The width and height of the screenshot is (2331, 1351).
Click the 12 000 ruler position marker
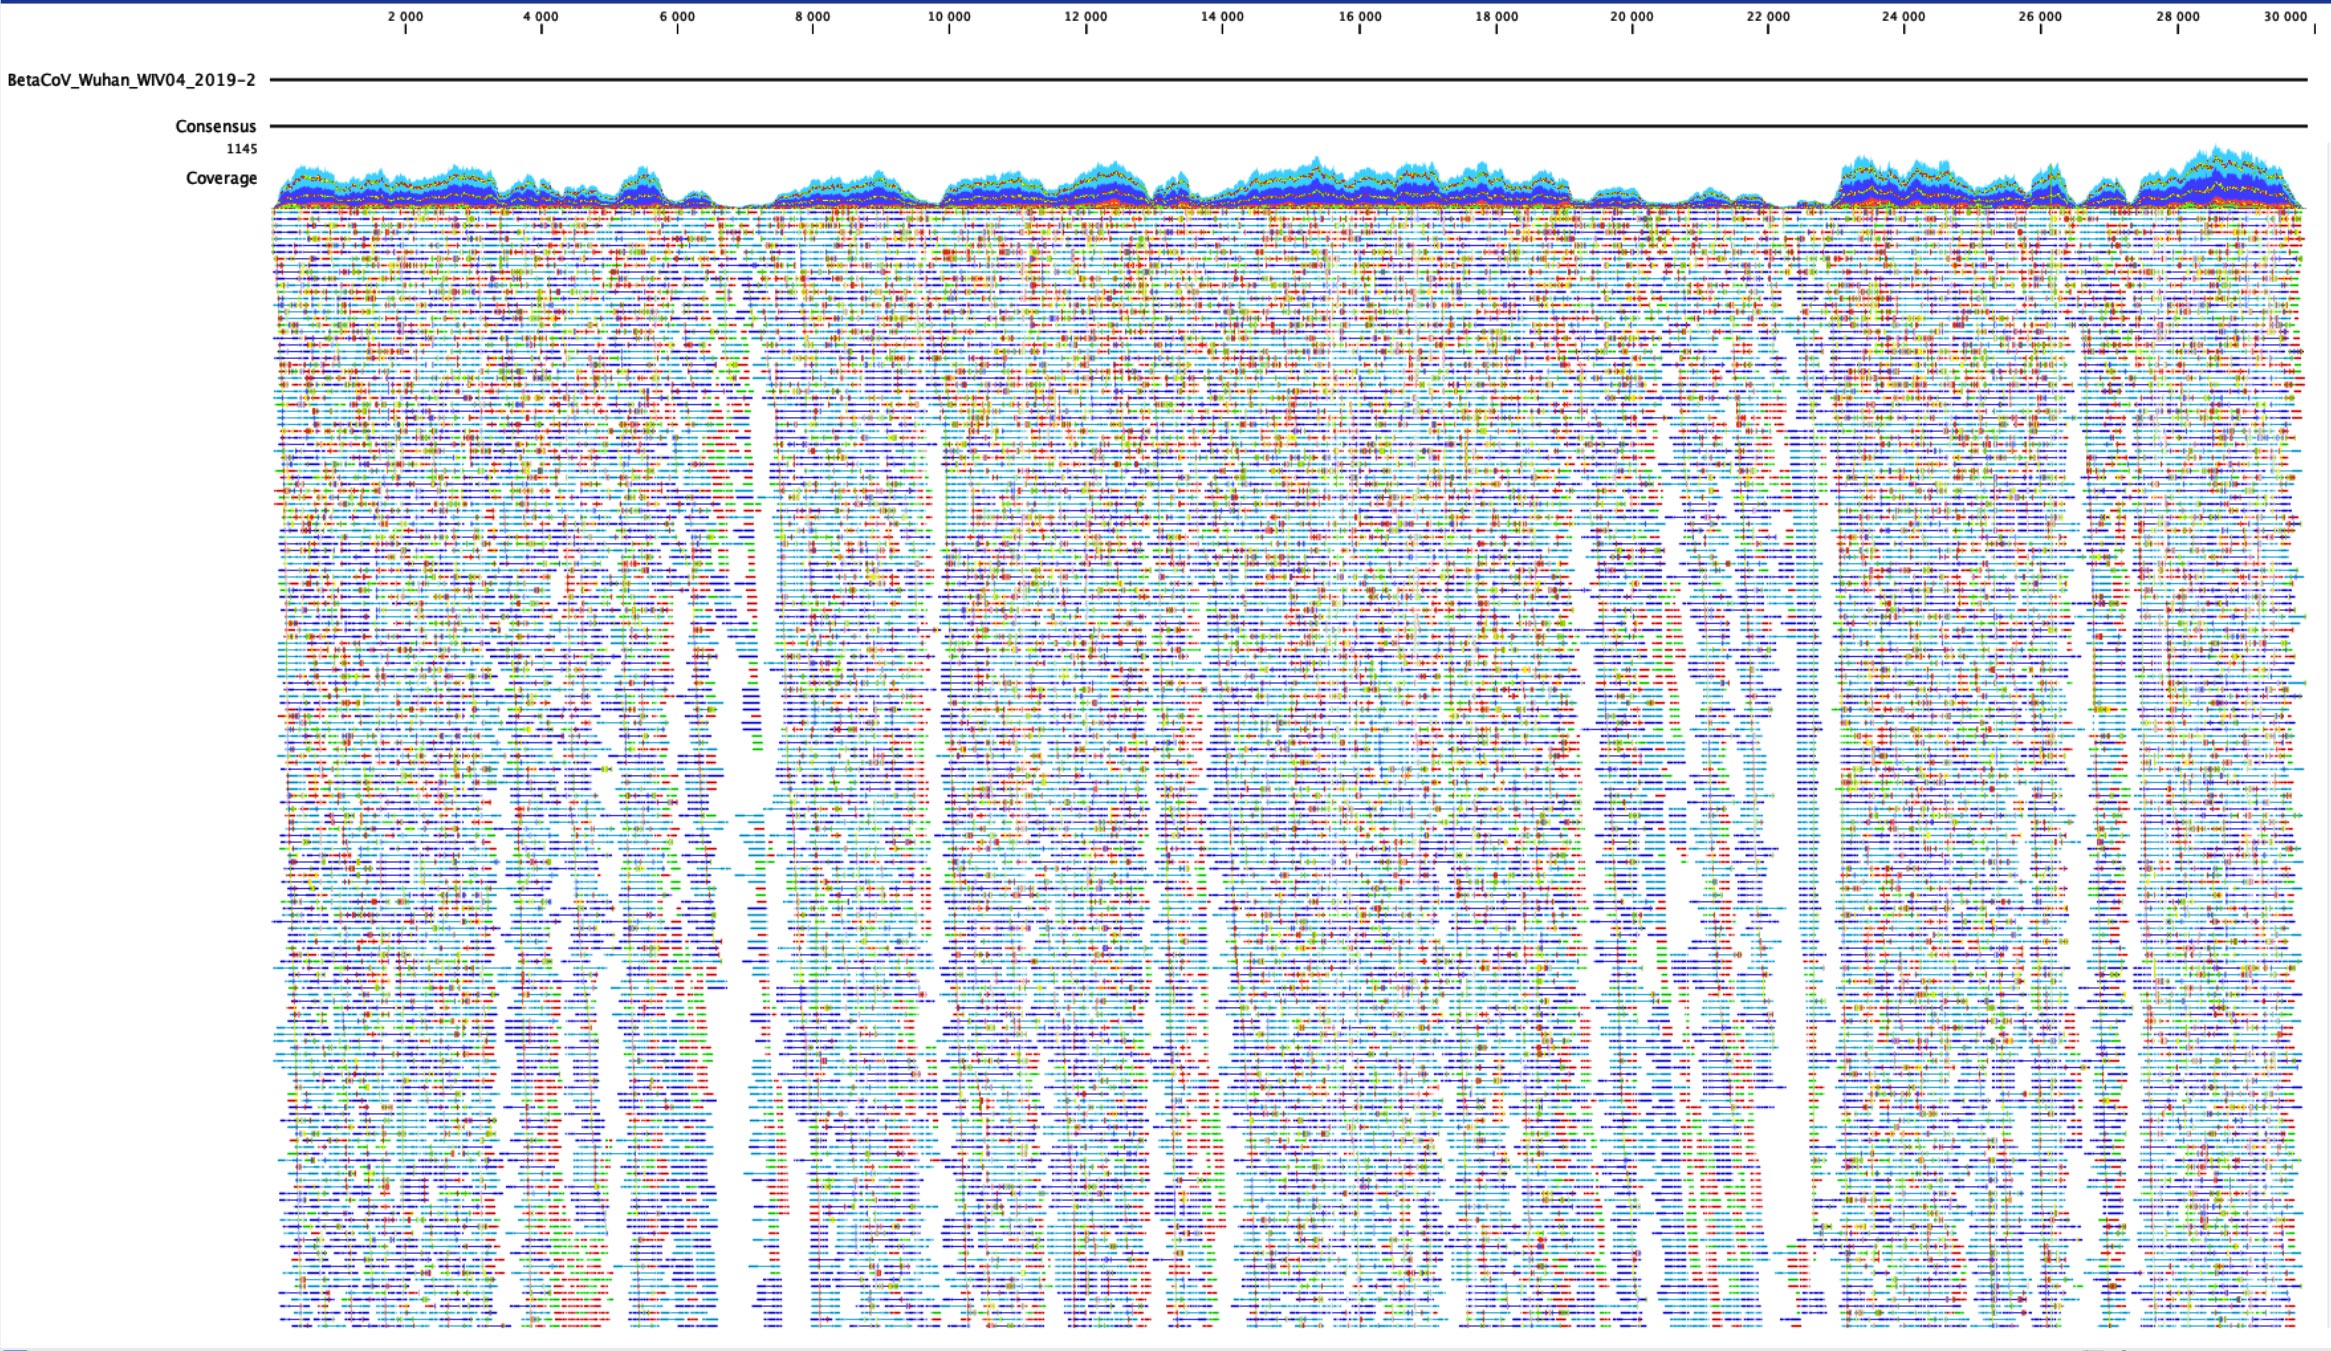(x=1086, y=17)
